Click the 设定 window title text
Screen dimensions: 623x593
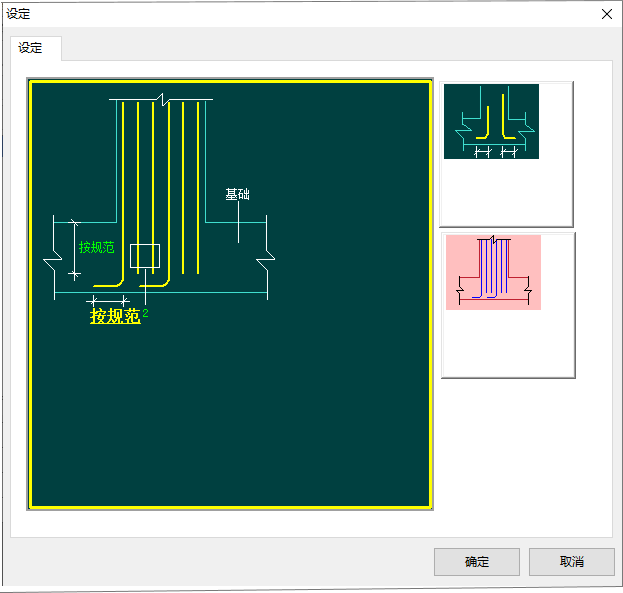tap(18, 14)
